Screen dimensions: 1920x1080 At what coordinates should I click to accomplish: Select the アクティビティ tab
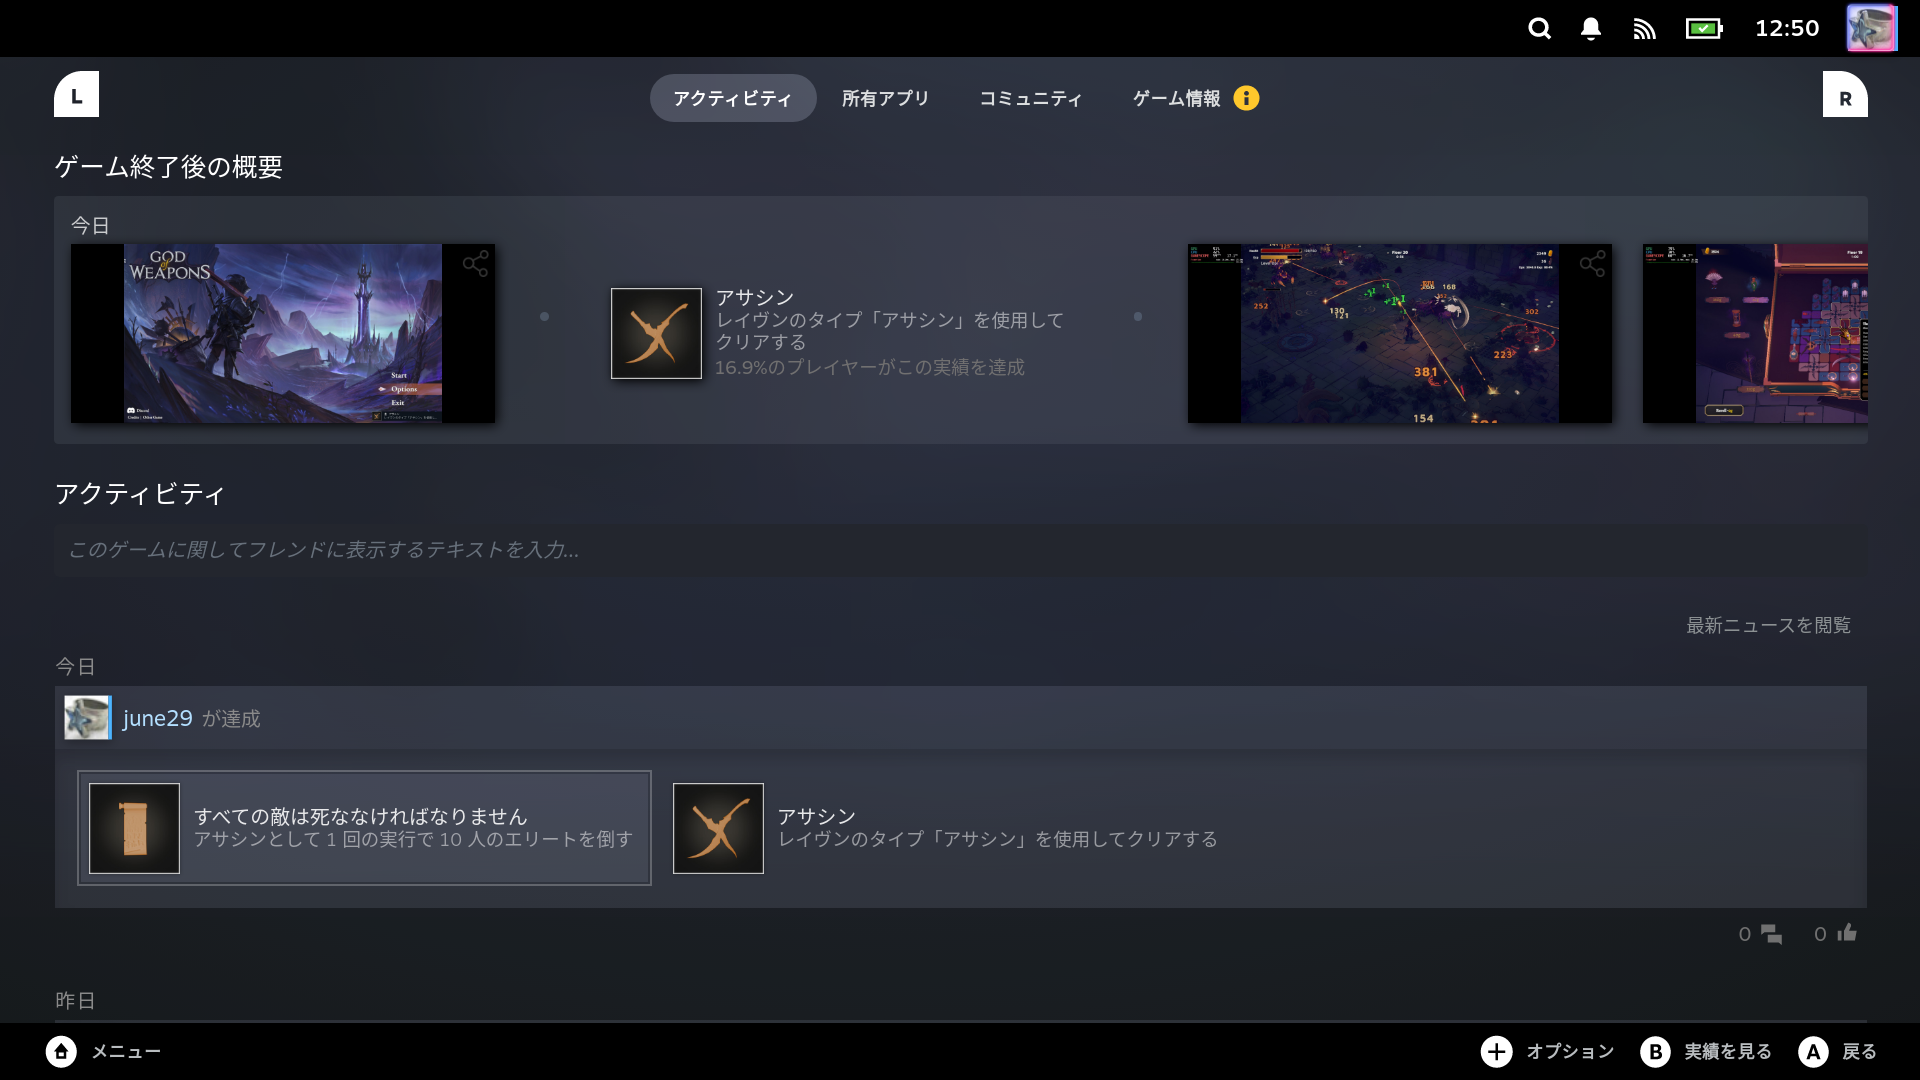[x=732, y=98]
